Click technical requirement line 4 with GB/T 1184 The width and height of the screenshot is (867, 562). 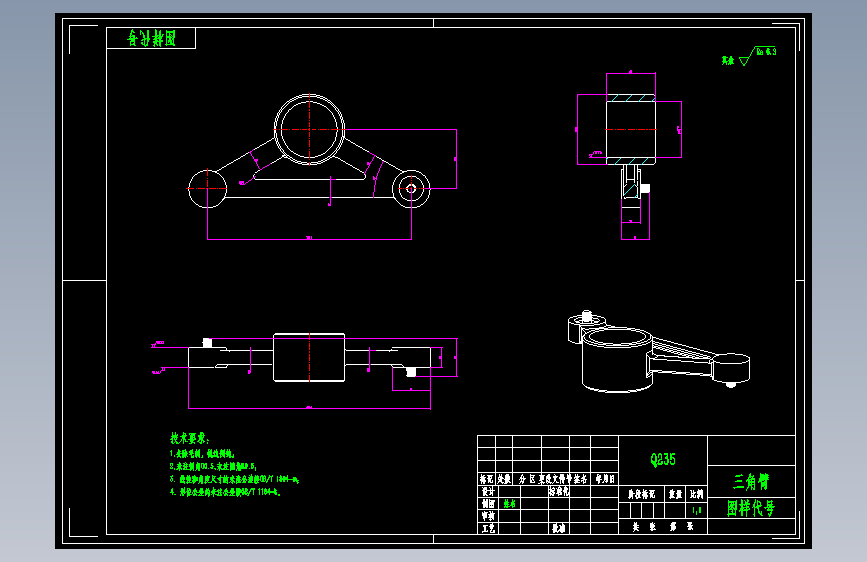225,492
